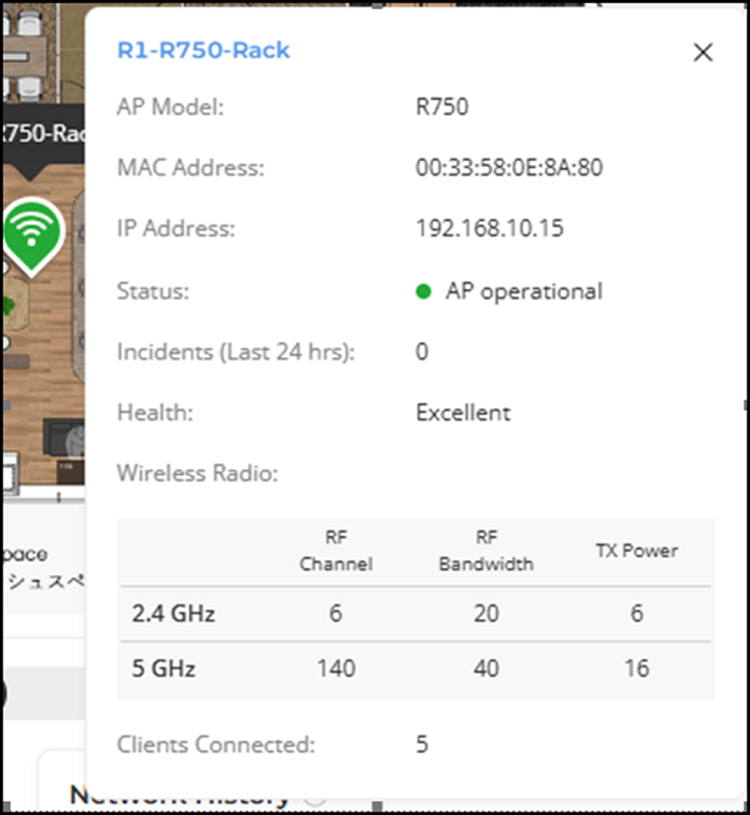Image resolution: width=750 pixels, height=815 pixels.
Task: Click the Clients Connected count
Action: 421,744
